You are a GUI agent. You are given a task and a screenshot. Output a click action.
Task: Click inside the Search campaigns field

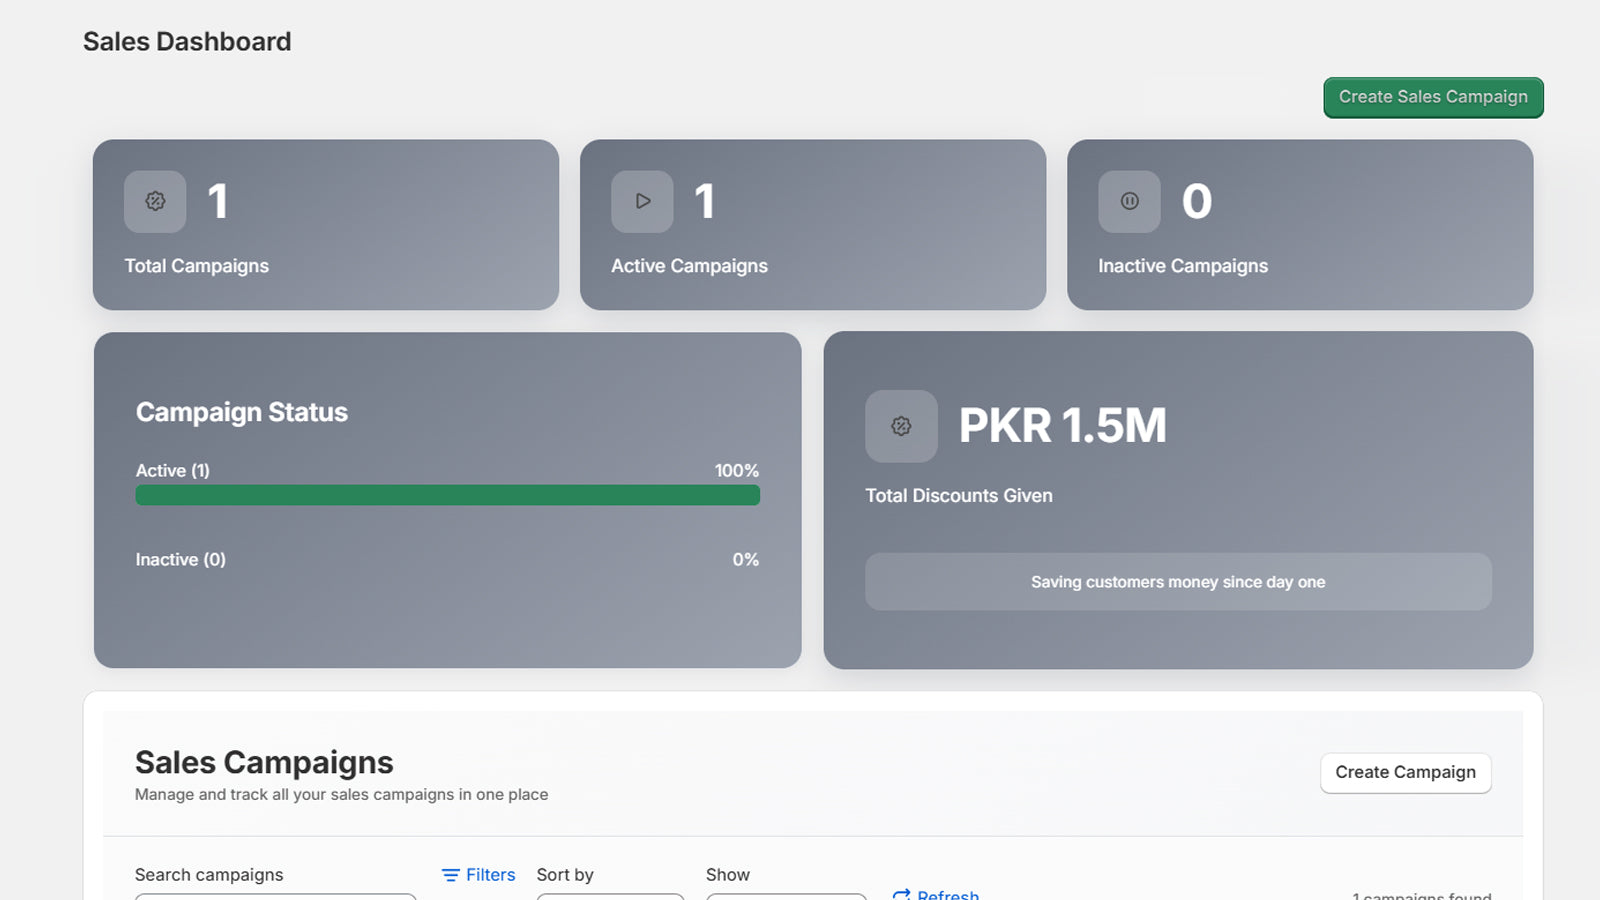(x=275, y=896)
